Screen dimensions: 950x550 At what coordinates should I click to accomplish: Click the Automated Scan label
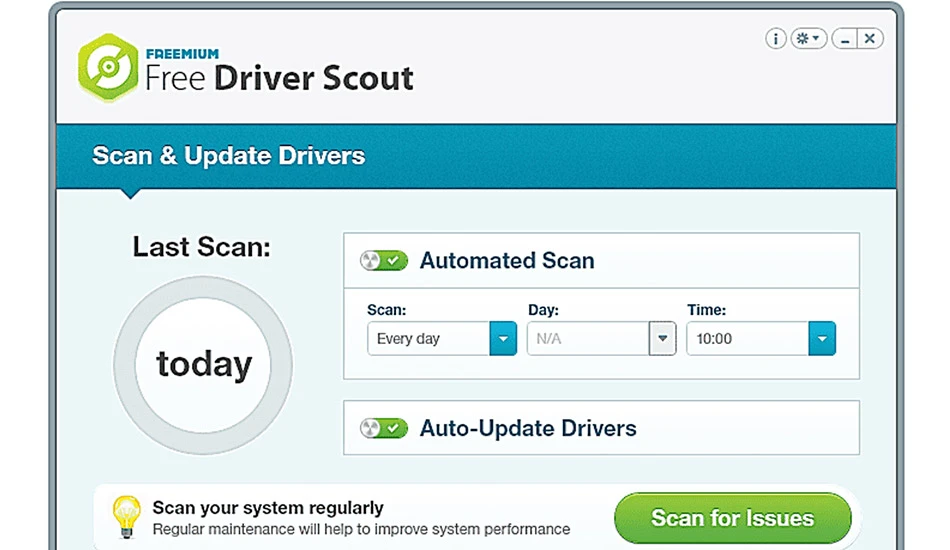pos(507,260)
